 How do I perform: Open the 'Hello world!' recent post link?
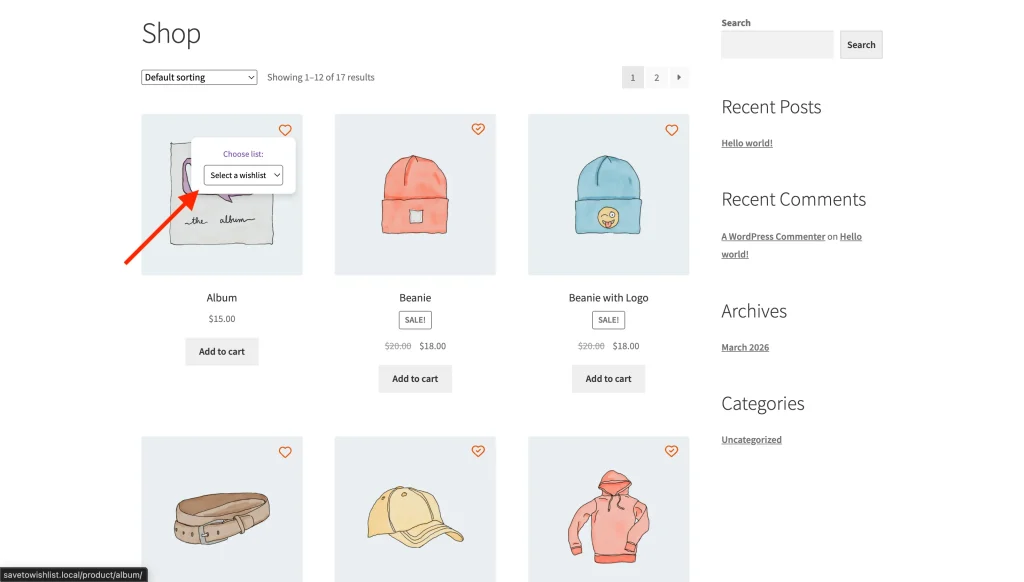[747, 143]
